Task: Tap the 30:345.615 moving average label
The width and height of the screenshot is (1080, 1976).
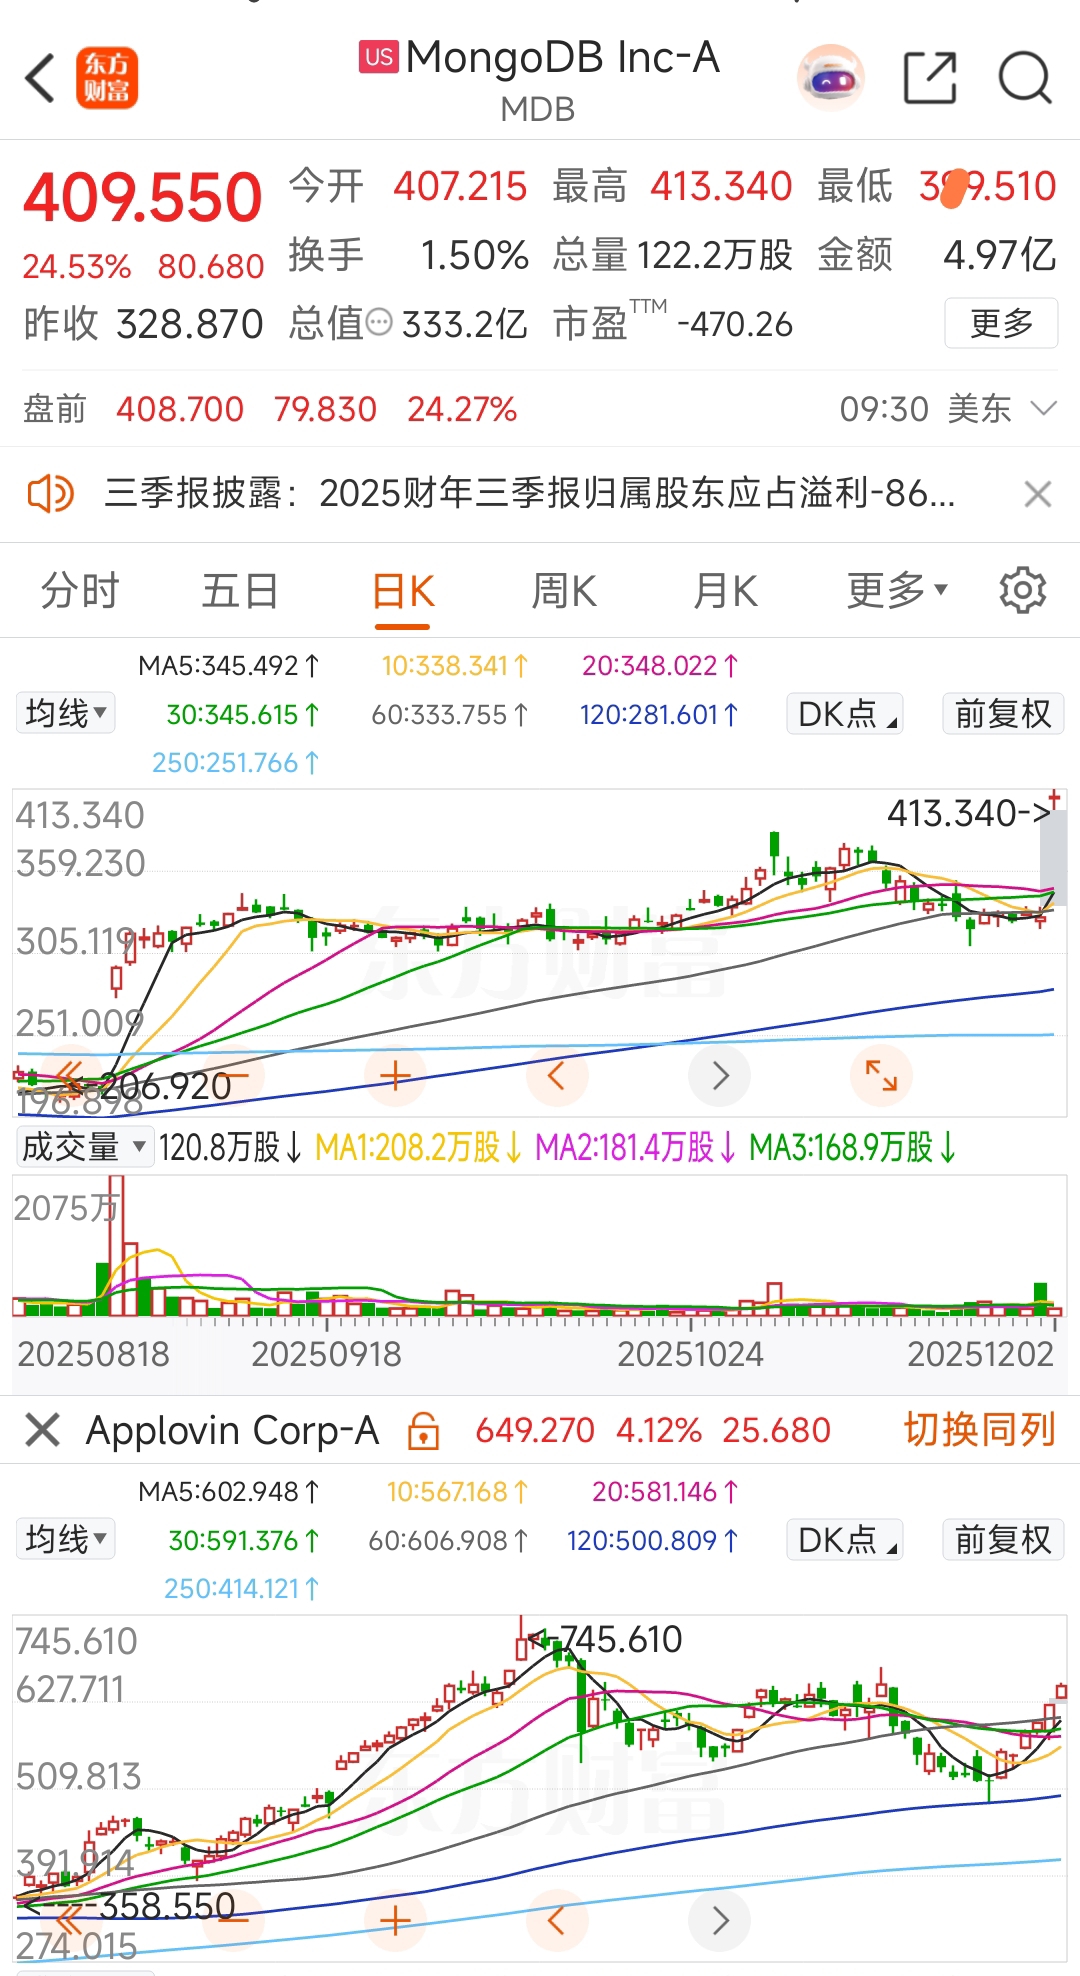Action: [x=243, y=715]
